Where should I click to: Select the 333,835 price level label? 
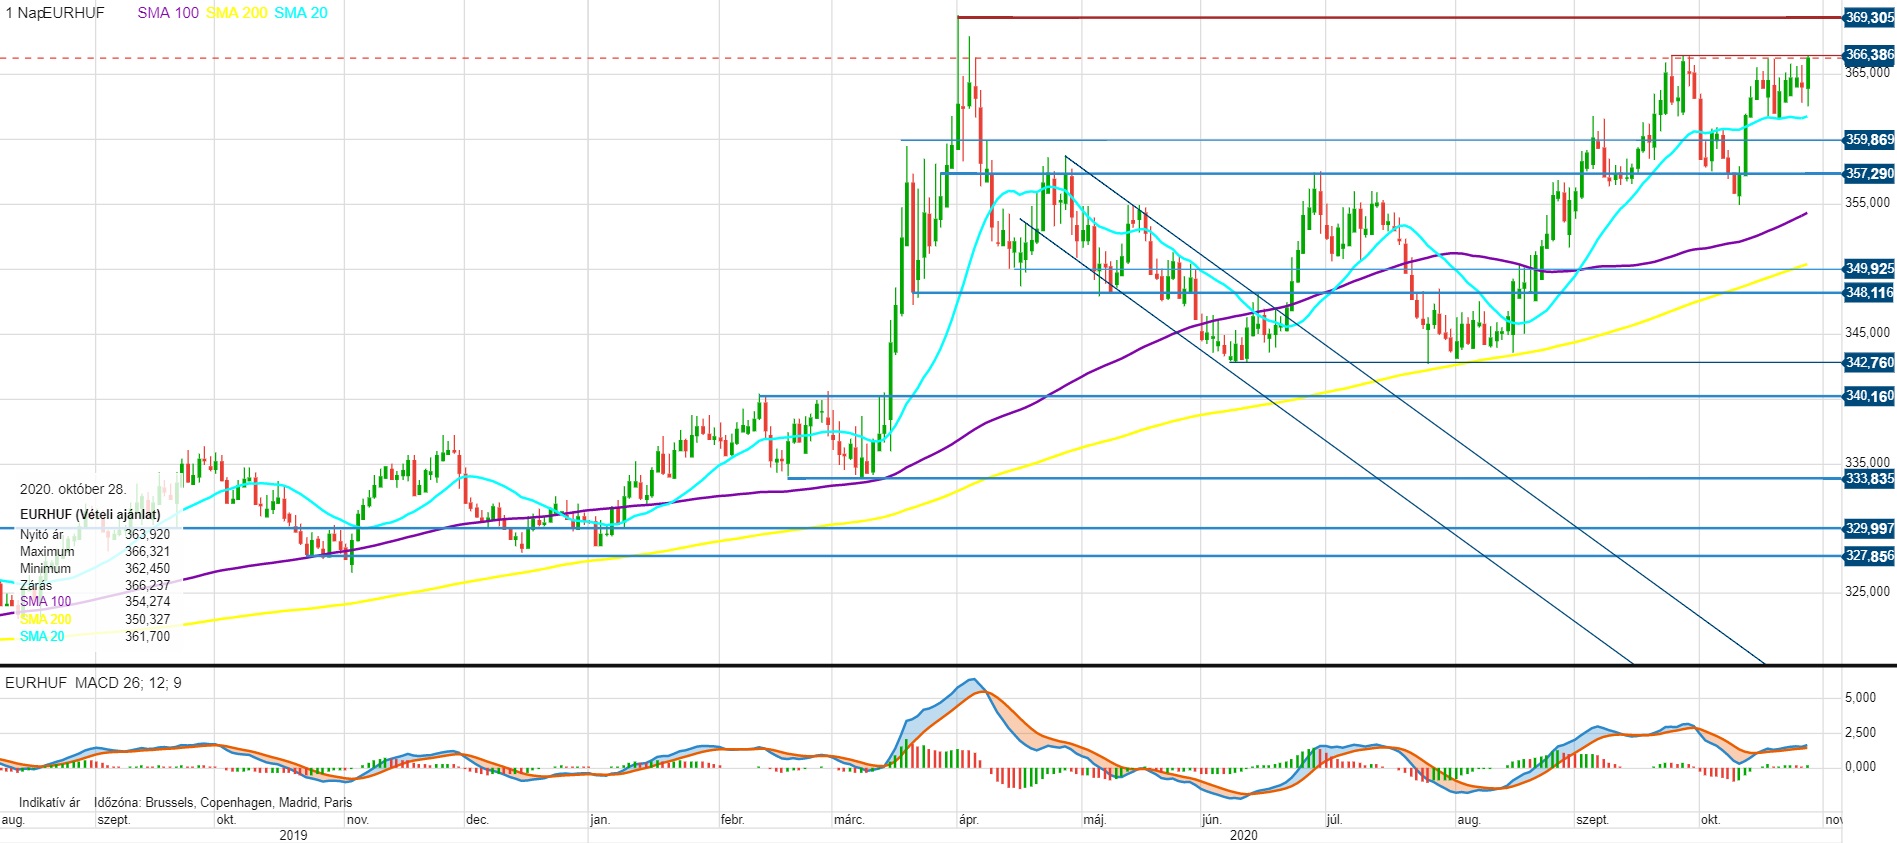pos(1869,479)
